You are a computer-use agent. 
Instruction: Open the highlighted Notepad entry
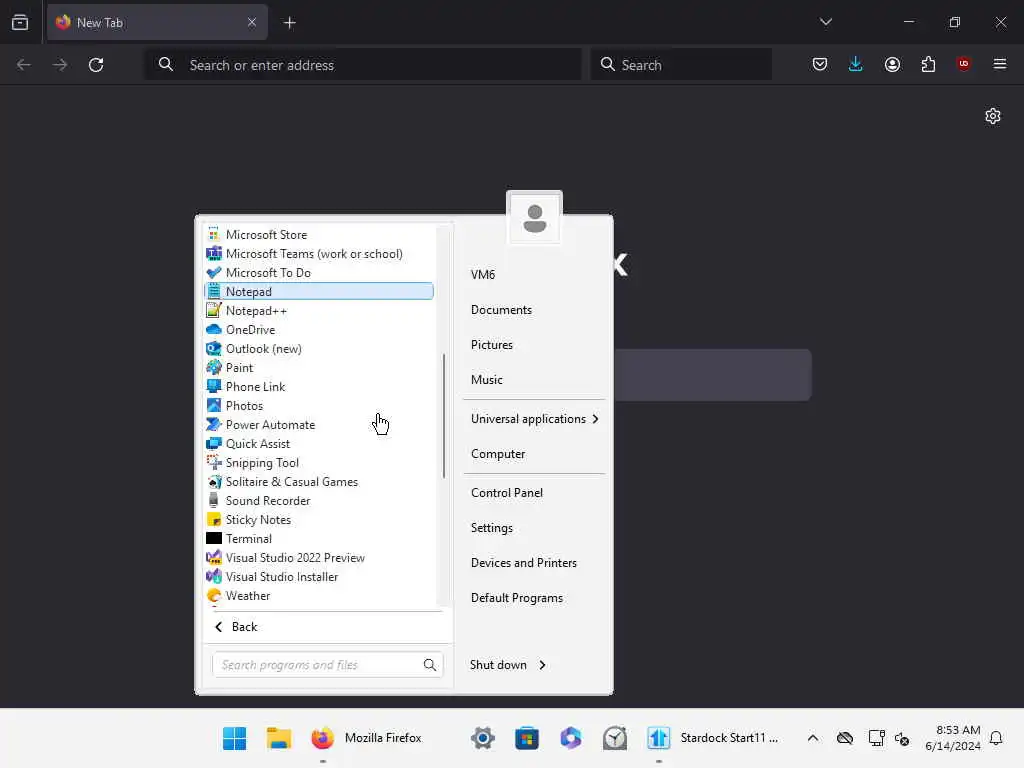pyautogui.click(x=319, y=291)
